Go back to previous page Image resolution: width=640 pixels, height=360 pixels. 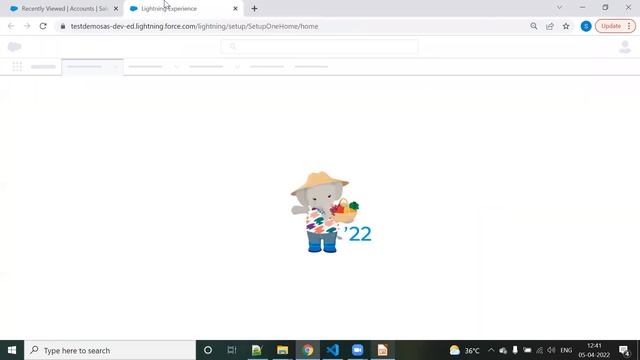[x=11, y=26]
